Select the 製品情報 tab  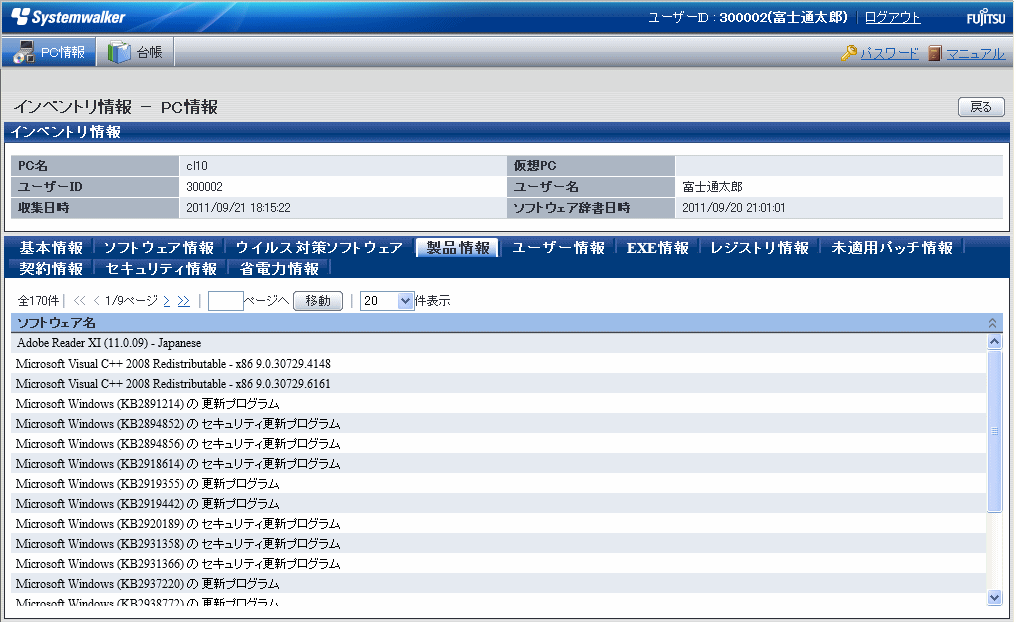(x=457, y=248)
